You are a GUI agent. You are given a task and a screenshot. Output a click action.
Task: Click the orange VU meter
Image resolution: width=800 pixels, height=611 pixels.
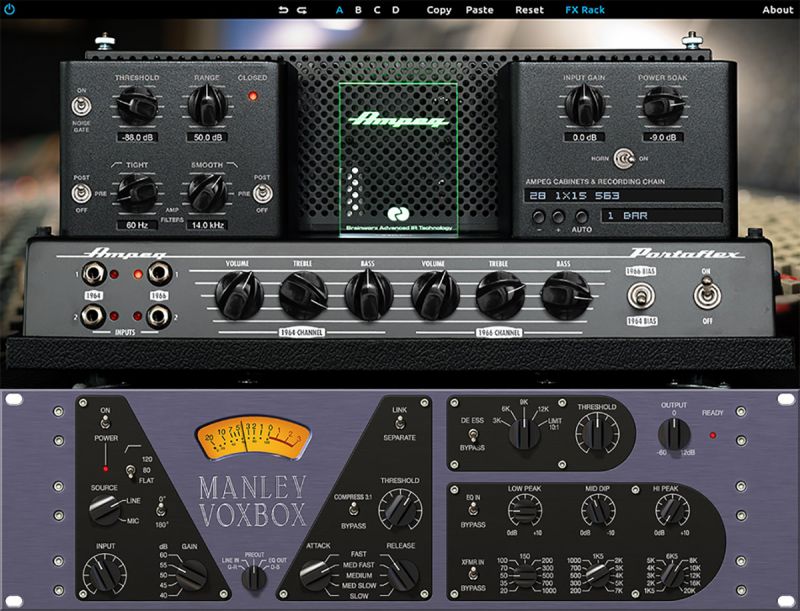pyautogui.click(x=253, y=438)
